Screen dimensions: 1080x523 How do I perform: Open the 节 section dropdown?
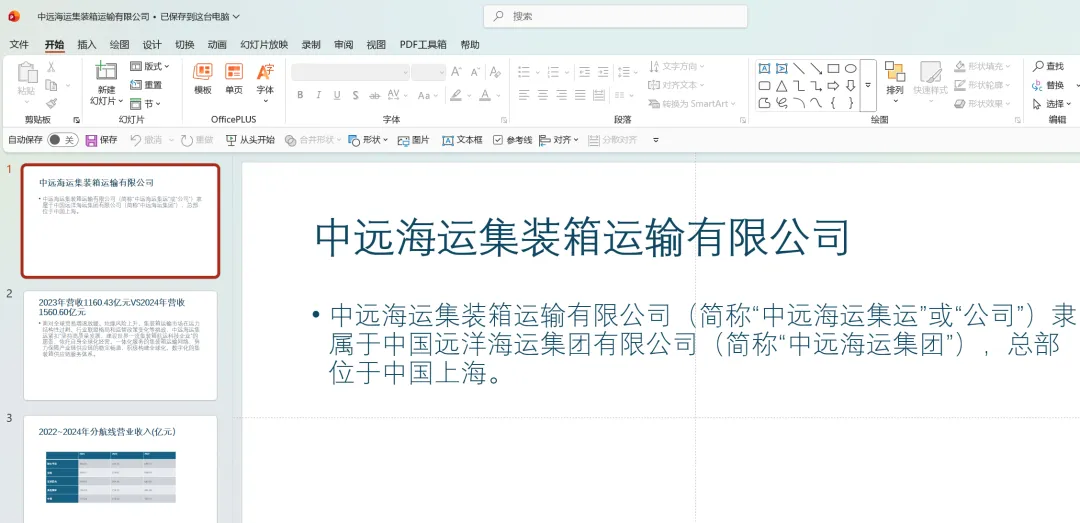145,103
